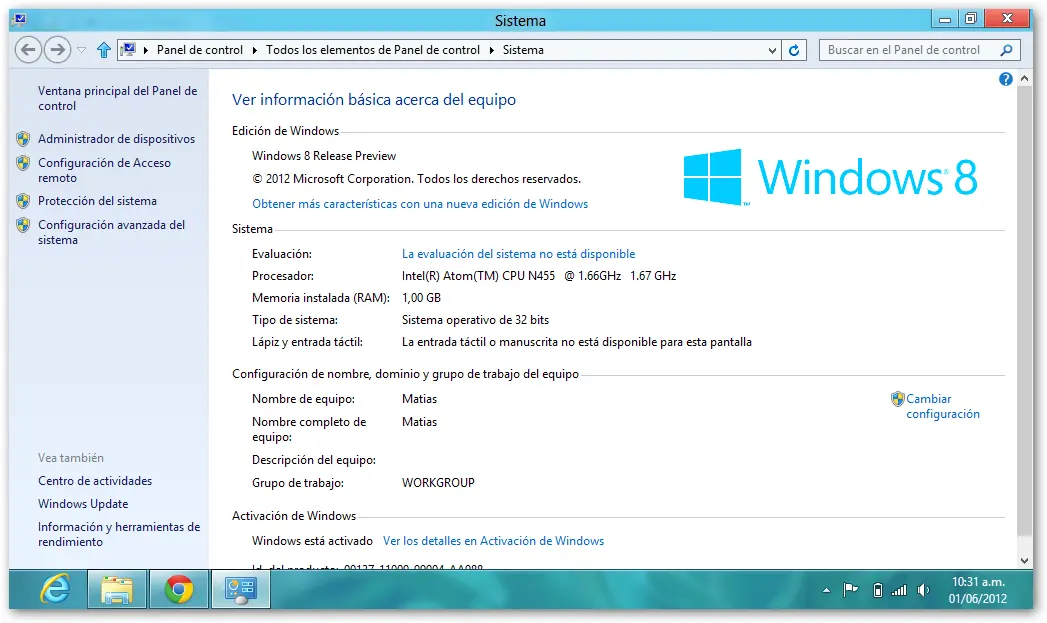Screen dimensions: 1047x623
Task: Click Cambiar configuración link
Action: coord(943,406)
